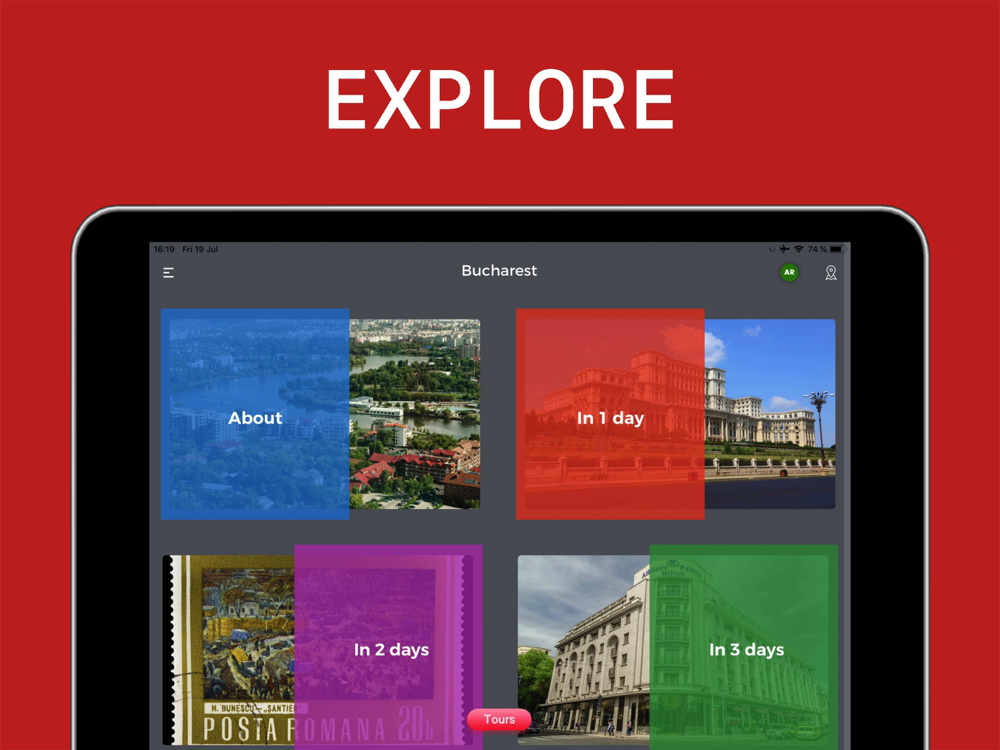1000x750 pixels.
Task: Click the airplane mode icon
Action: [x=784, y=249]
